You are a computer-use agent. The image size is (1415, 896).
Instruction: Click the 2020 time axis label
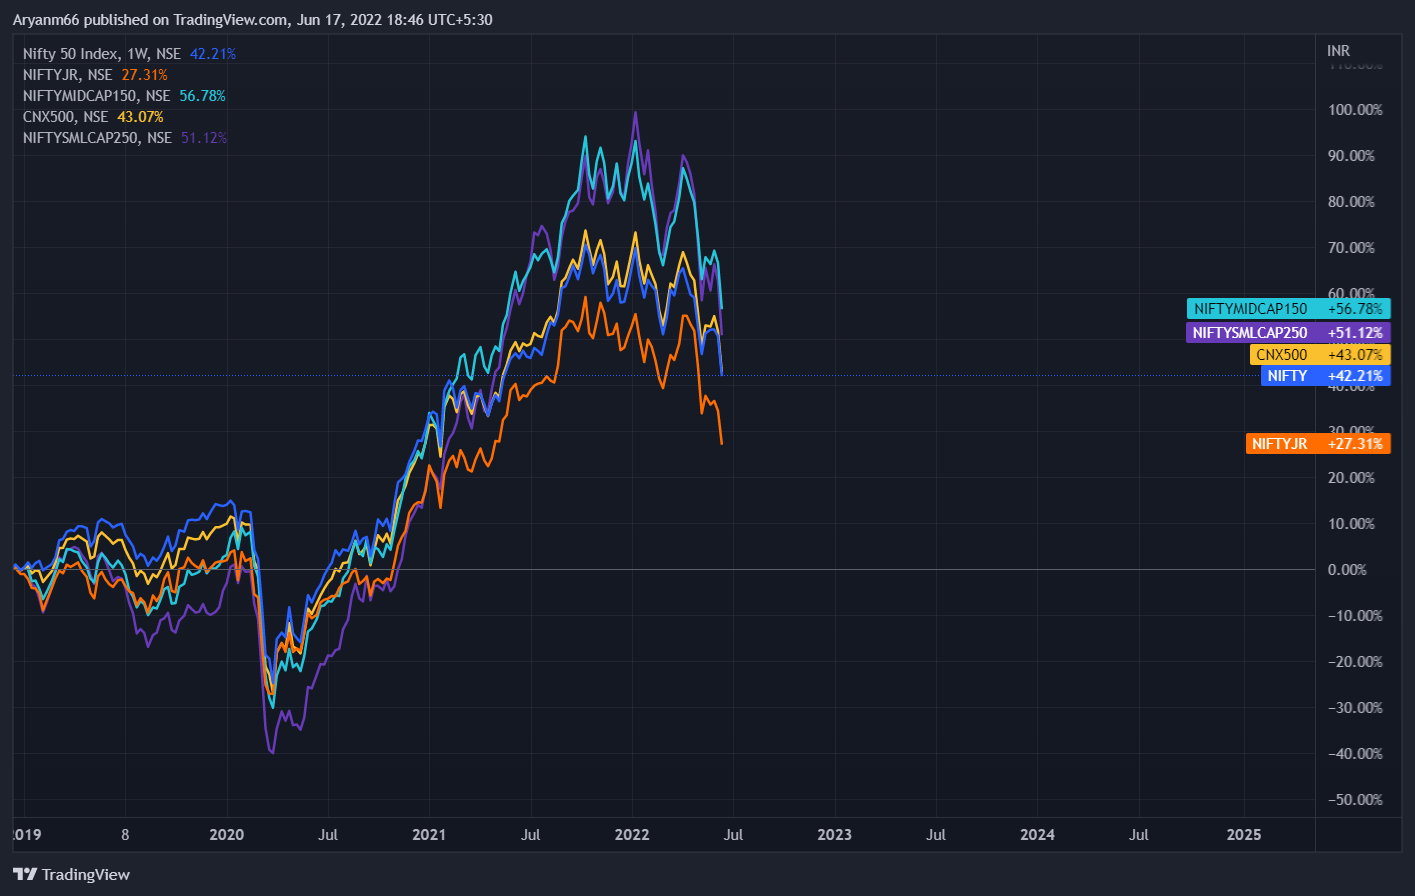227,834
